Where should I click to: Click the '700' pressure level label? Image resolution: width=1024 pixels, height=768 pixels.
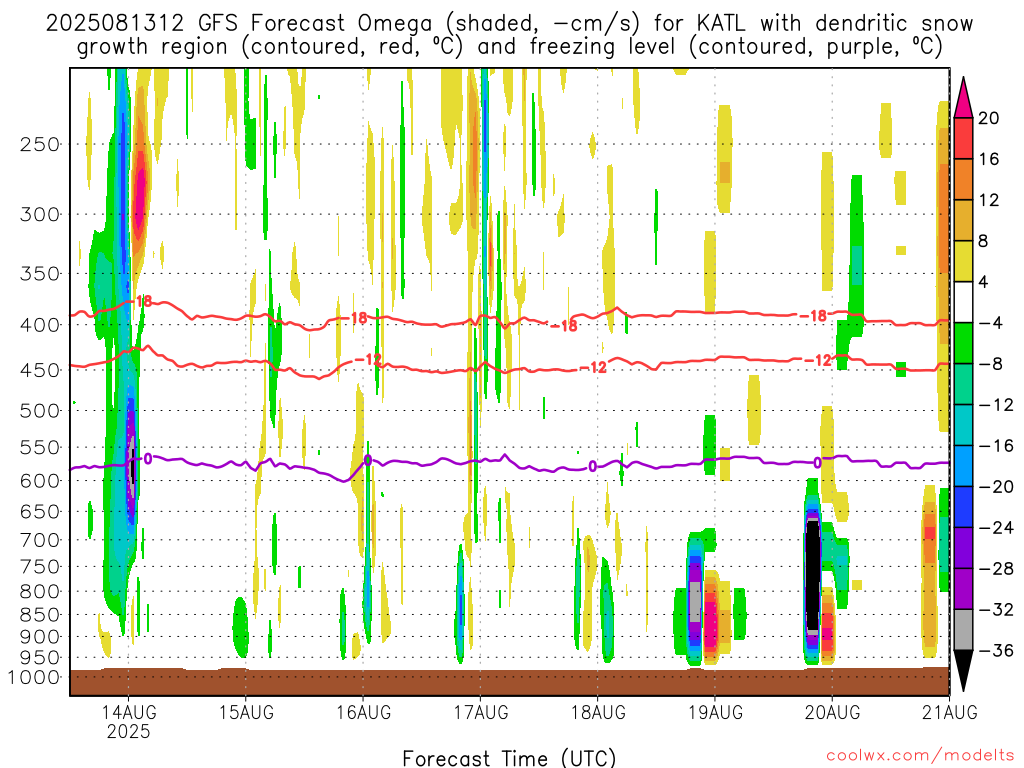[x=40, y=541]
